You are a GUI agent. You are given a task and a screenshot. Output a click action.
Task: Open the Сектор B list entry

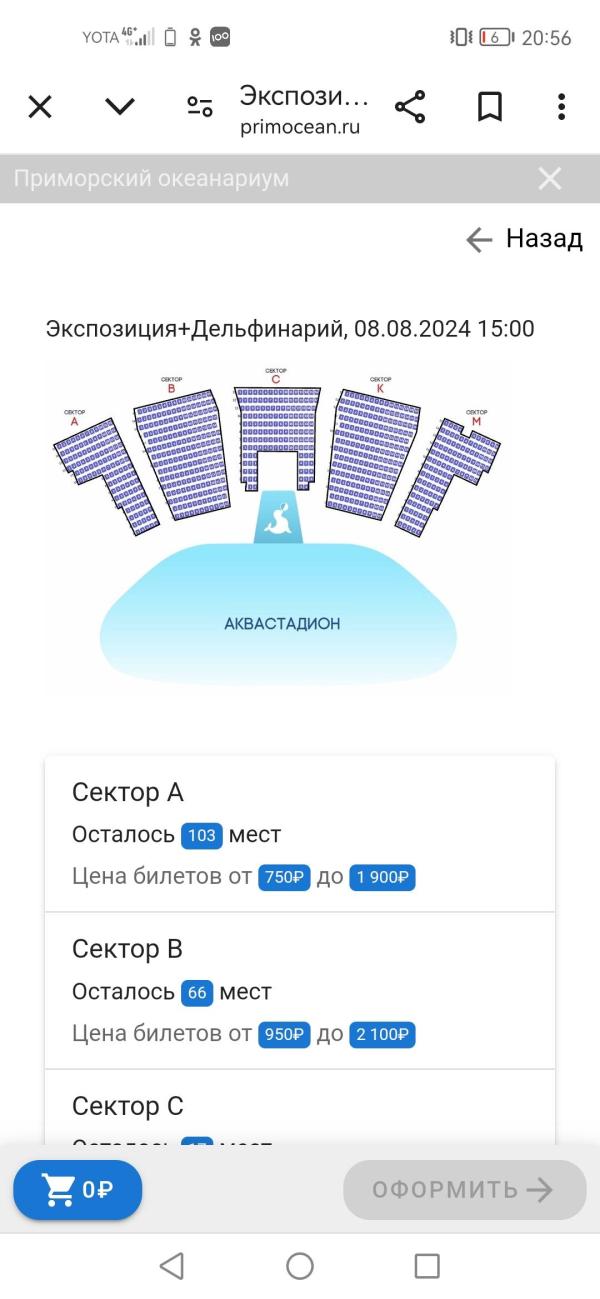300,990
